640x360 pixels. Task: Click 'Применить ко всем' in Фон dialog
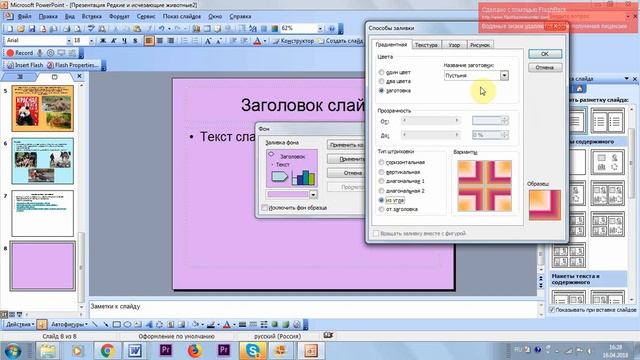tap(346, 145)
